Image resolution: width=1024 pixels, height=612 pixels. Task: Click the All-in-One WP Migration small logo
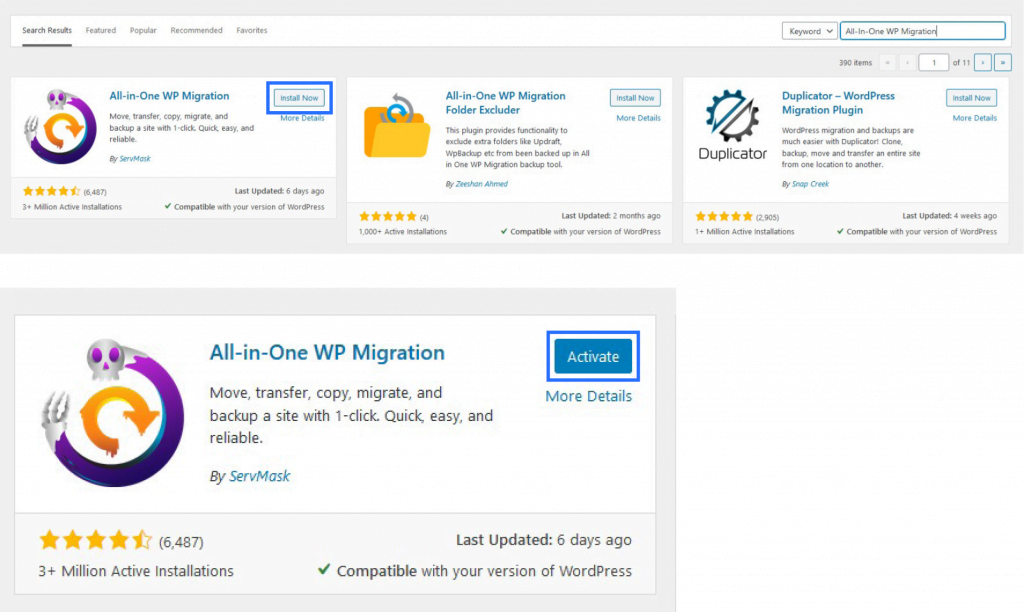coord(60,126)
